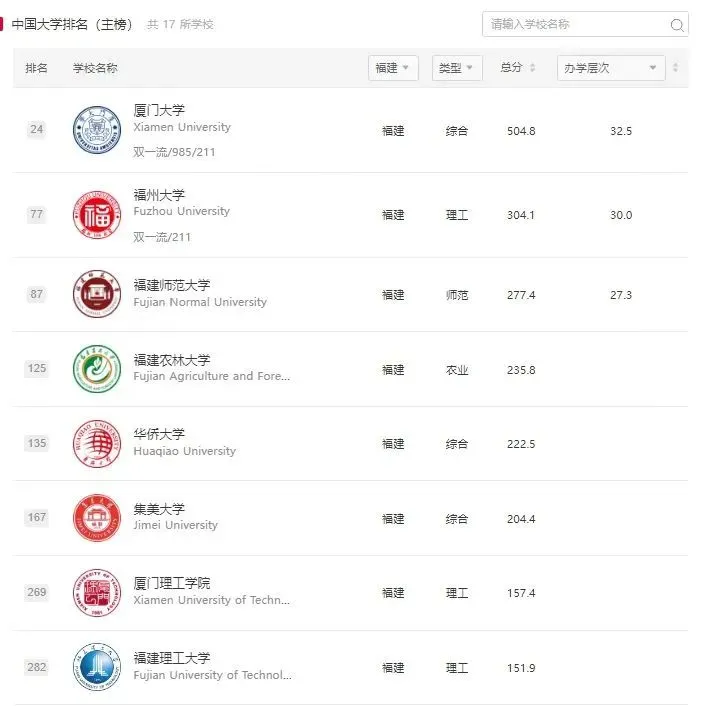701x706 pixels.
Task: Open the 类型 type dropdown filter
Action: pos(457,68)
